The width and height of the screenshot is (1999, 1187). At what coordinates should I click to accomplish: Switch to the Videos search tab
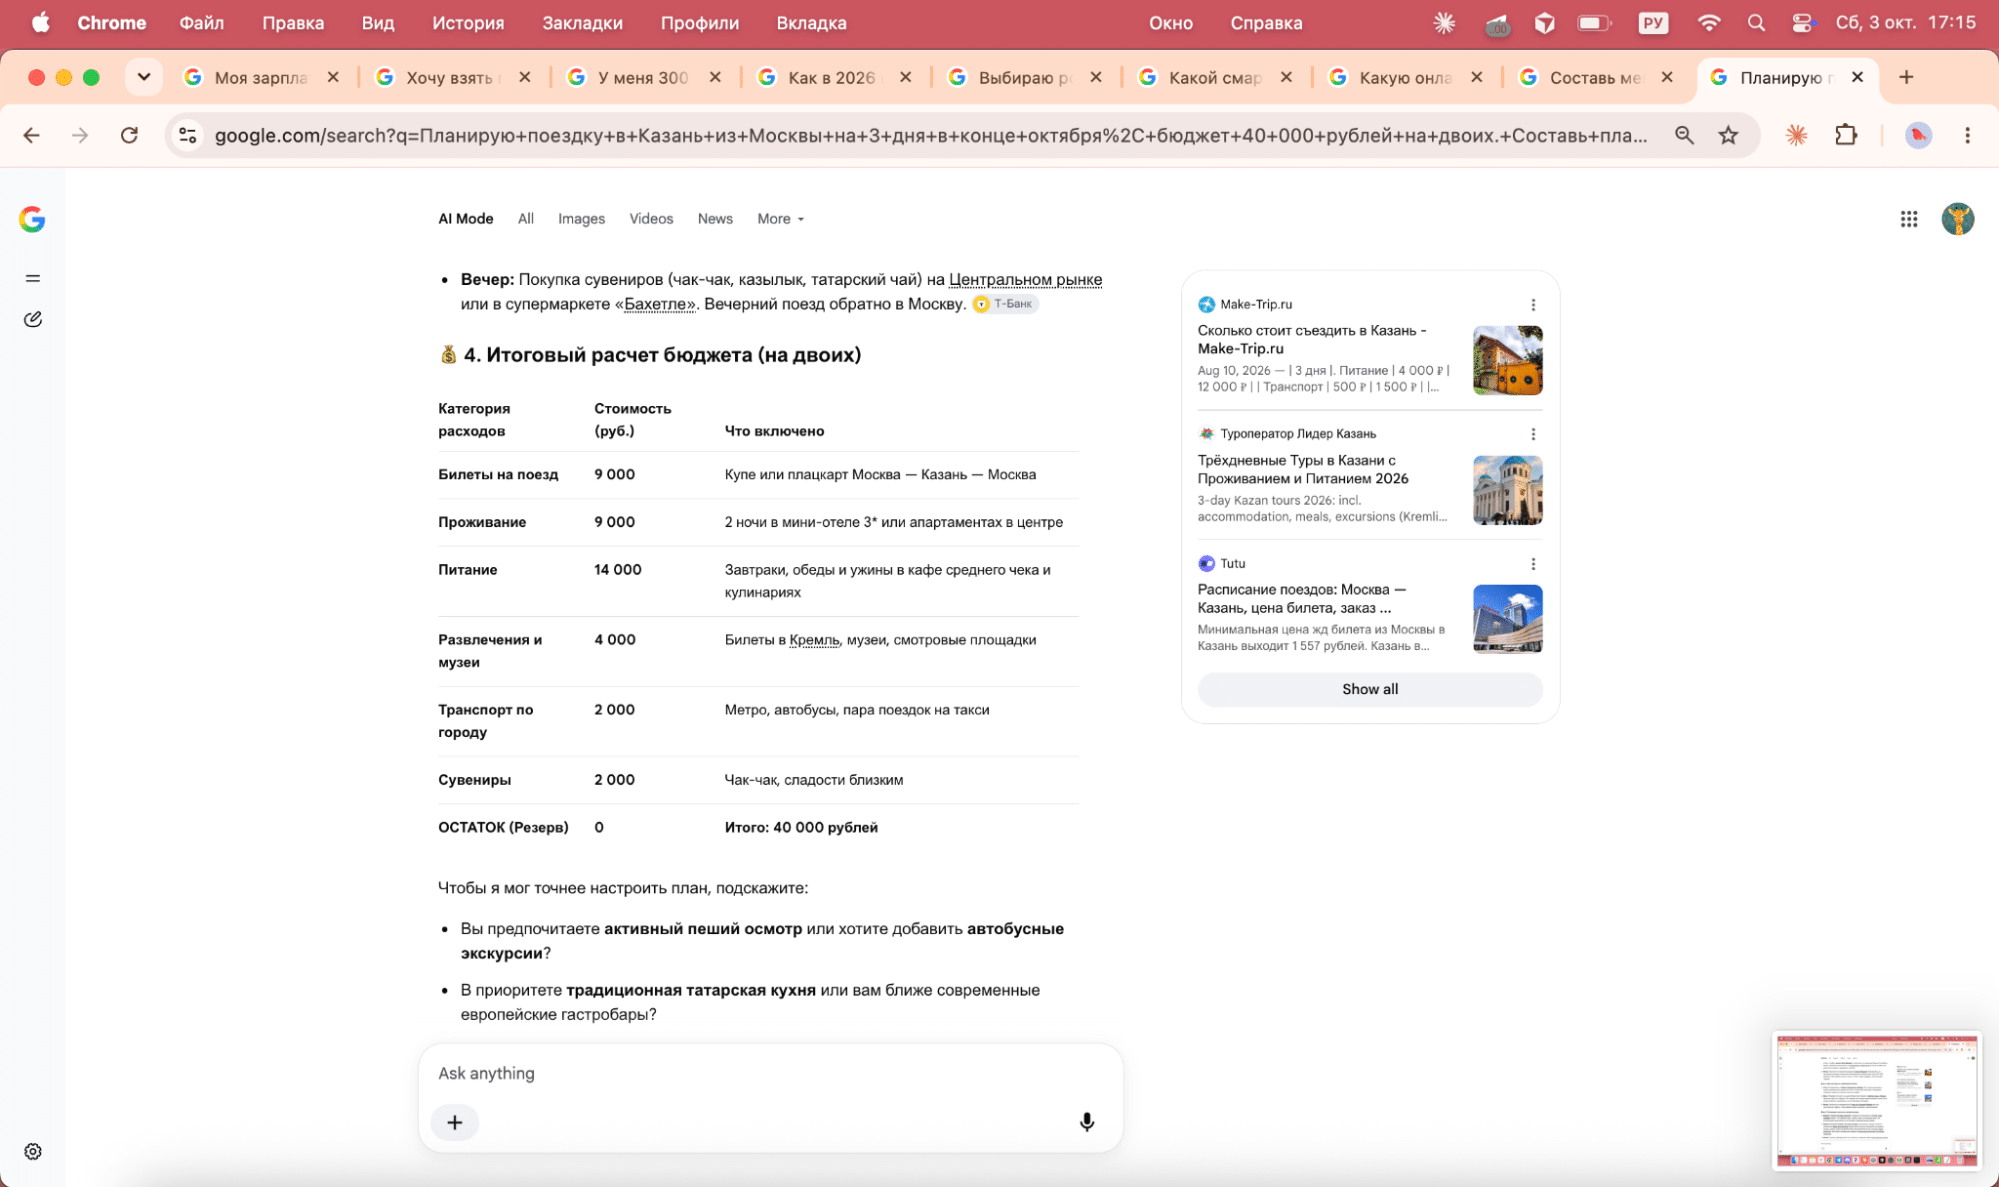(x=651, y=219)
